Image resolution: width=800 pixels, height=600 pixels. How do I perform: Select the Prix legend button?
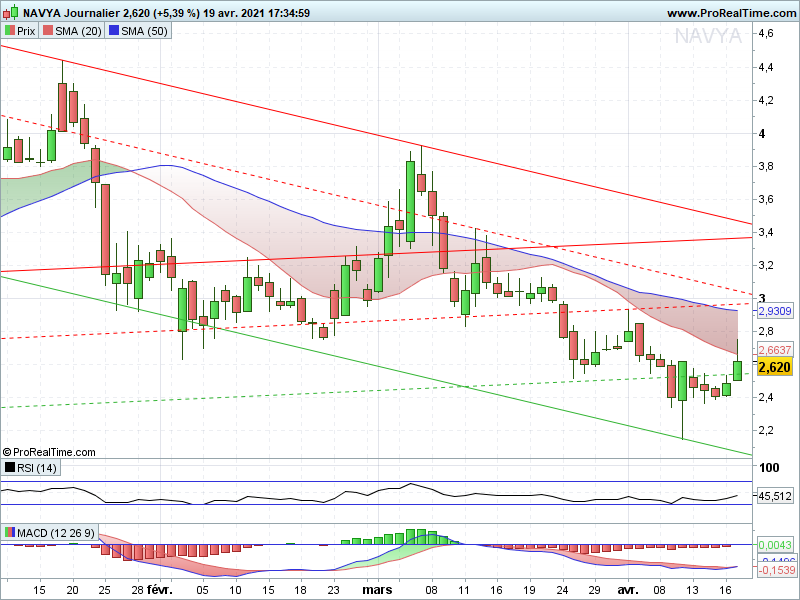20,31
